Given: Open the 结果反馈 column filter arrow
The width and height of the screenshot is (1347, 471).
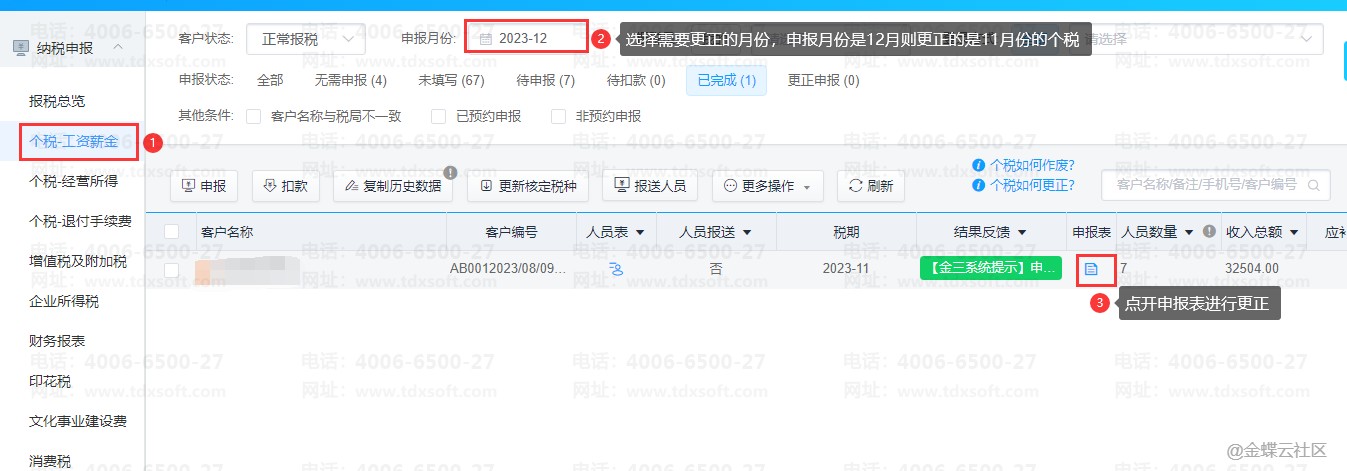Looking at the screenshot, I should tap(1022, 232).
